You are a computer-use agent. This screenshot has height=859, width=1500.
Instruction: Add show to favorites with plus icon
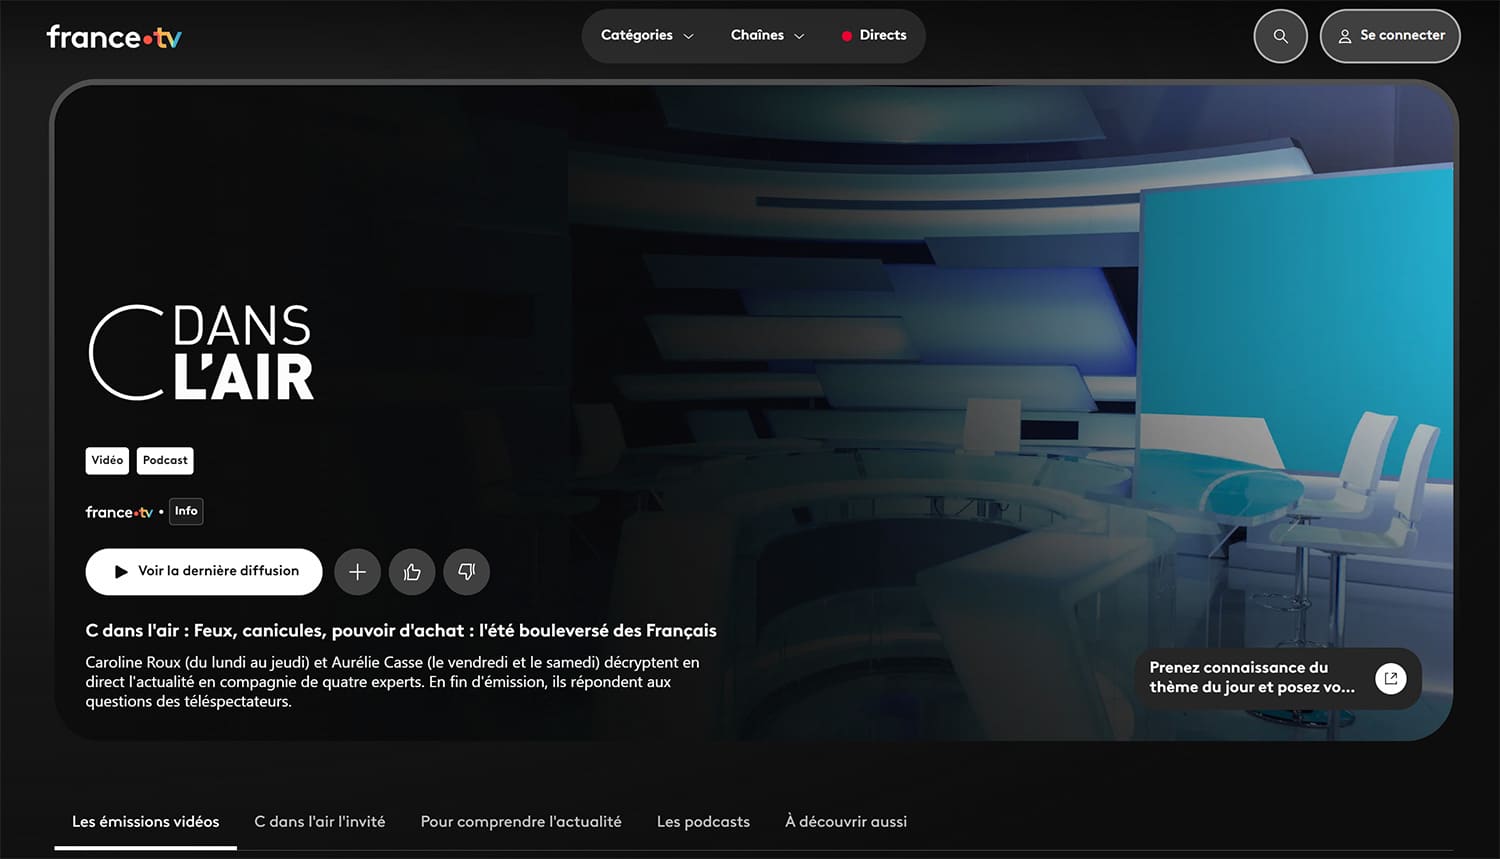pyautogui.click(x=357, y=572)
